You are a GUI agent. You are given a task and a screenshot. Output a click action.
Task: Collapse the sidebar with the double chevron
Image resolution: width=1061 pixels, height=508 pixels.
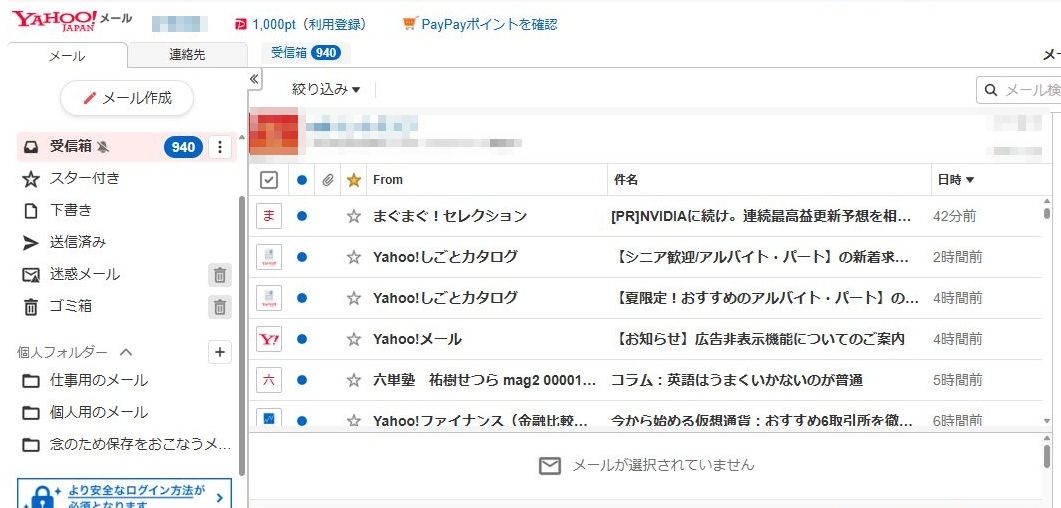[x=254, y=79]
